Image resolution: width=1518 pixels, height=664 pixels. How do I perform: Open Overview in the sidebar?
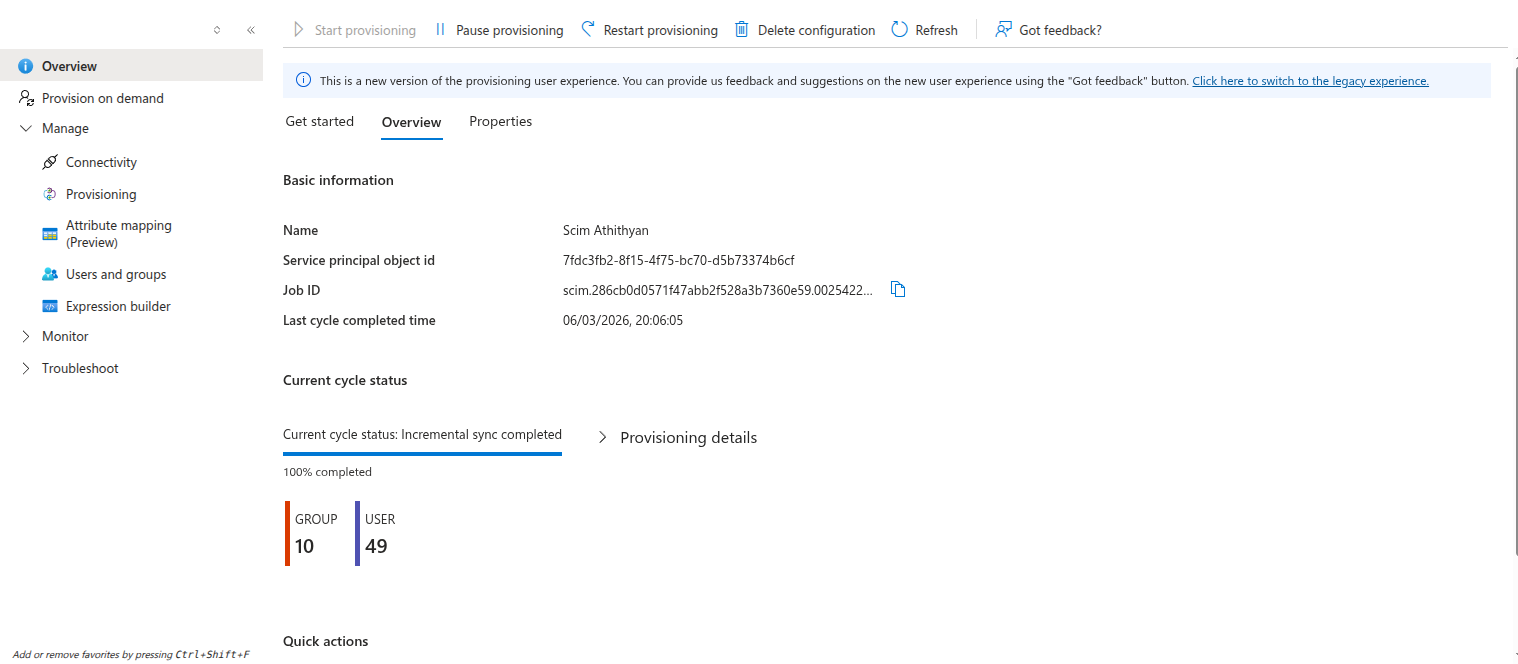pyautogui.click(x=131, y=66)
